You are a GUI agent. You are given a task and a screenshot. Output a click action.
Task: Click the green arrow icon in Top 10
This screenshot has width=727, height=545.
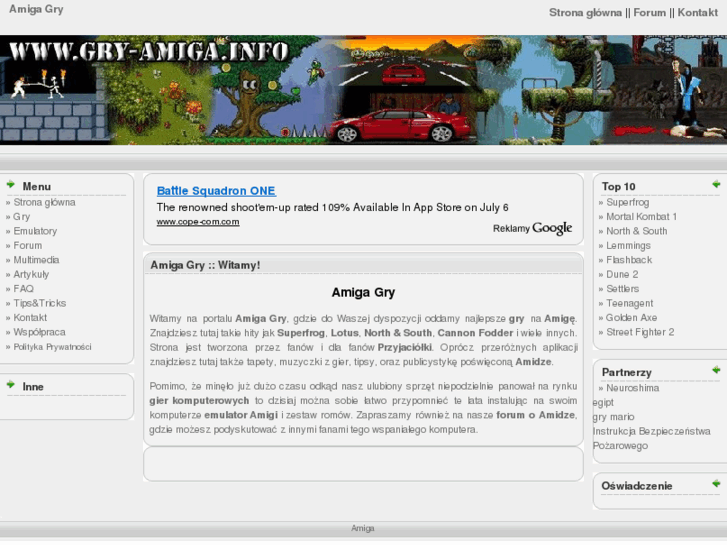716,185
